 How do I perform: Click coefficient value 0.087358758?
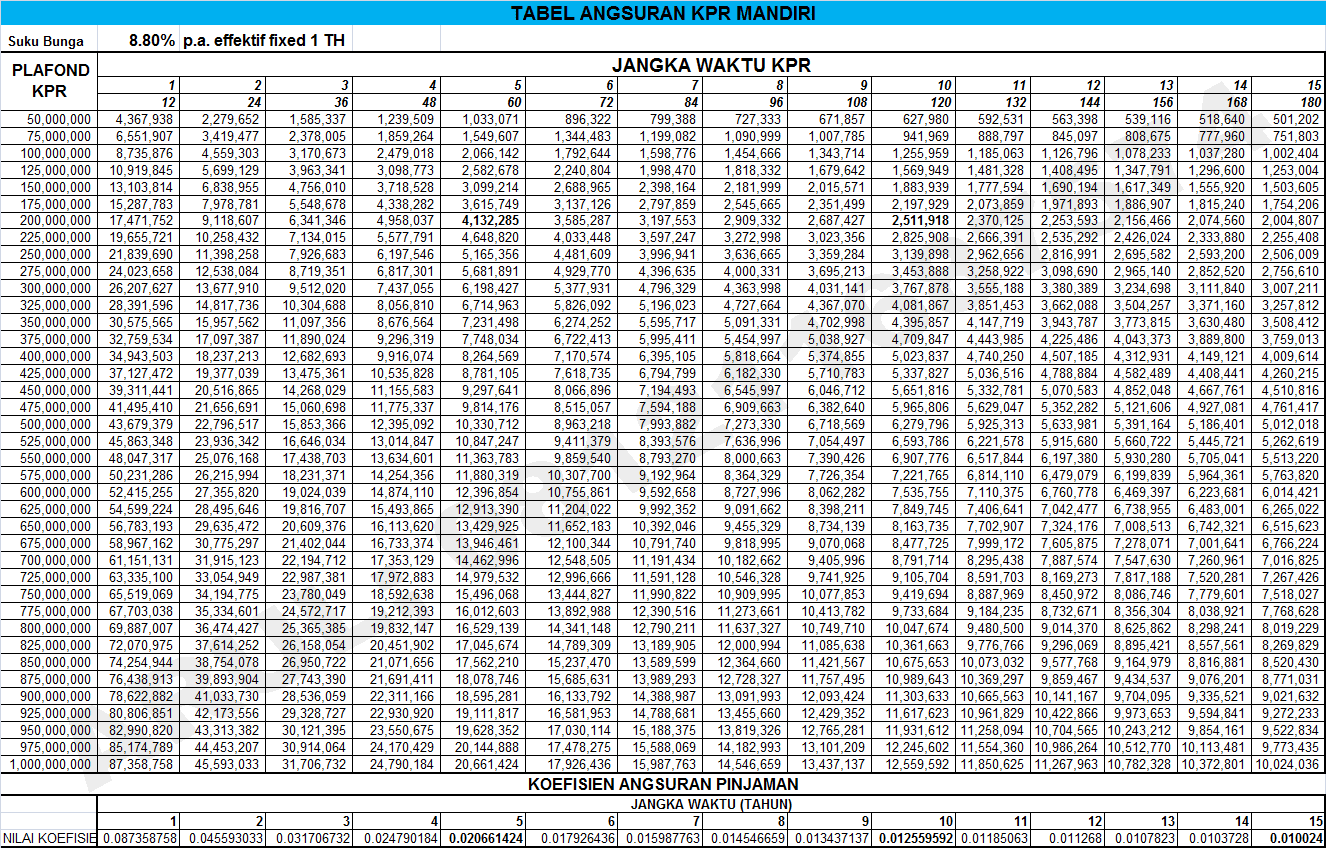139,838
